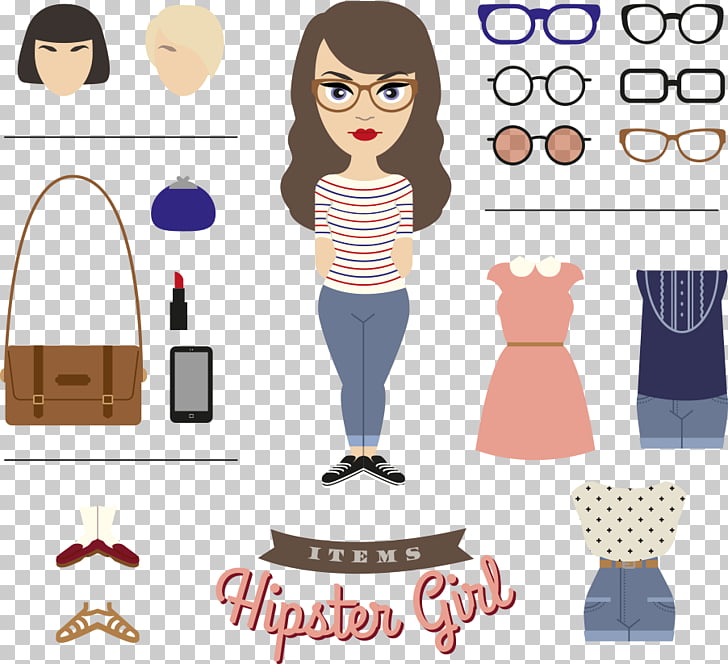728x664 pixels.
Task: Click the 'Hipster Girl' script title
Action: [366, 609]
